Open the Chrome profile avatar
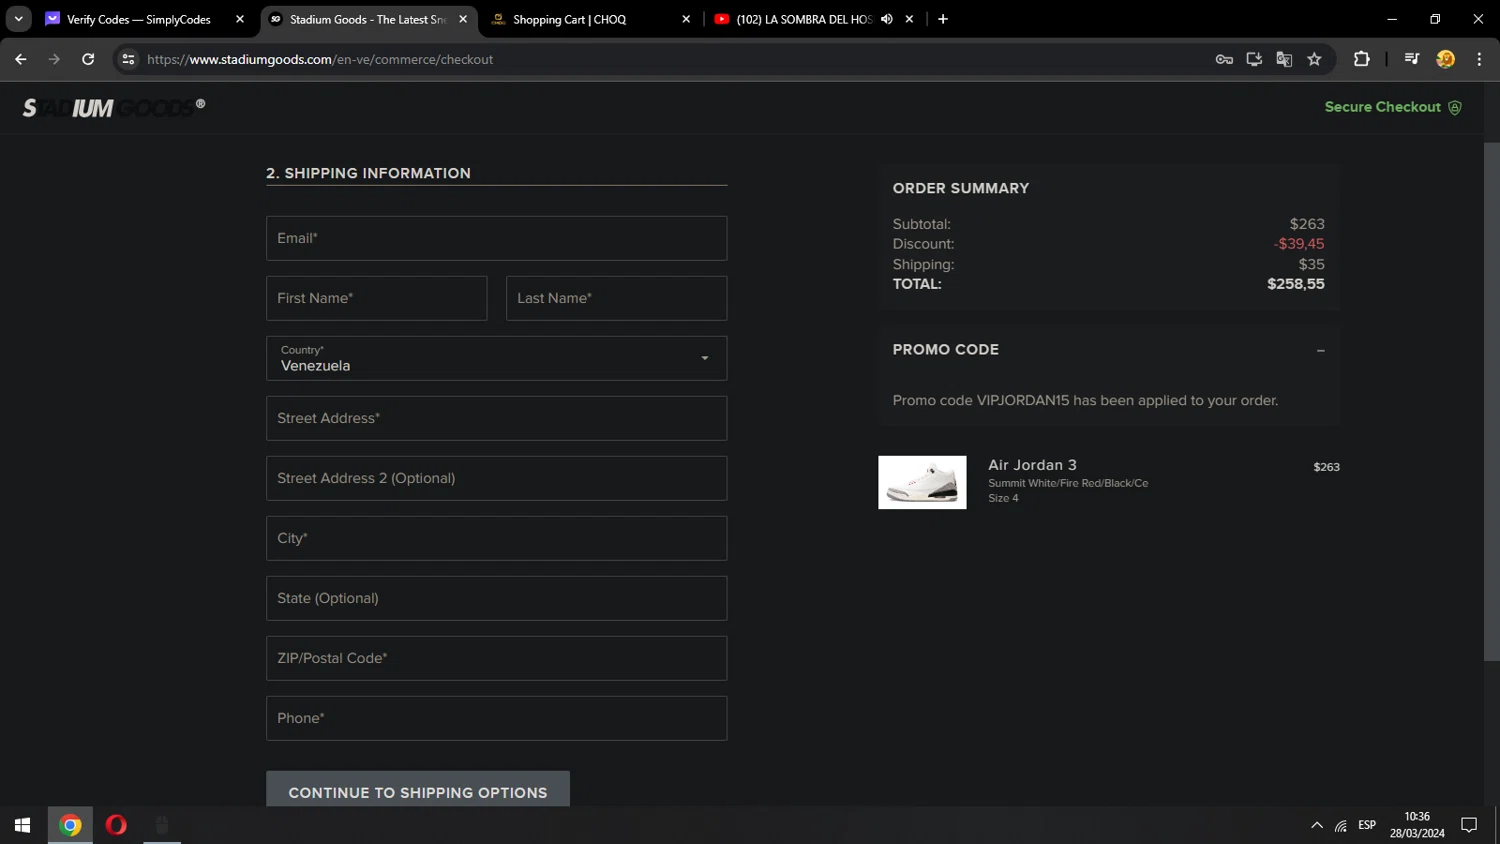1500x844 pixels. click(1445, 59)
